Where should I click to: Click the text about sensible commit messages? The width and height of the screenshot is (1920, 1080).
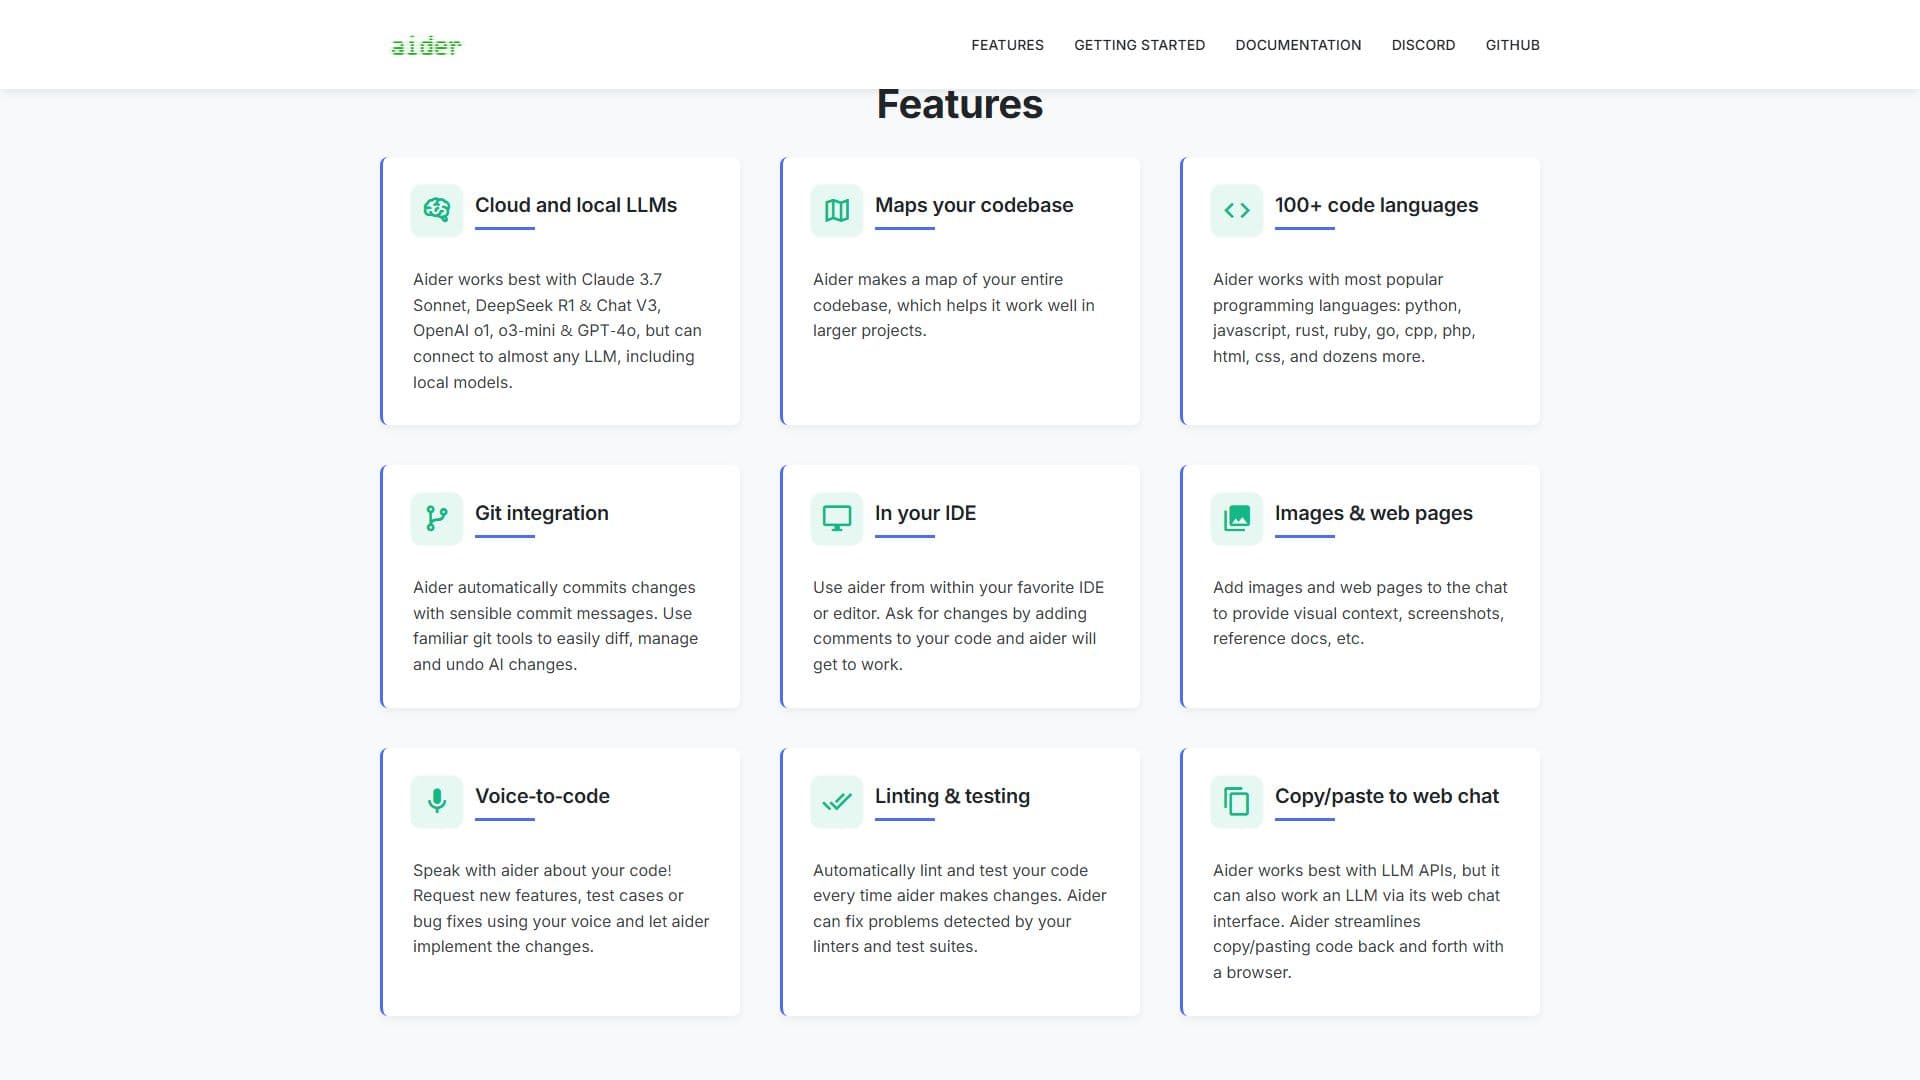(x=556, y=626)
